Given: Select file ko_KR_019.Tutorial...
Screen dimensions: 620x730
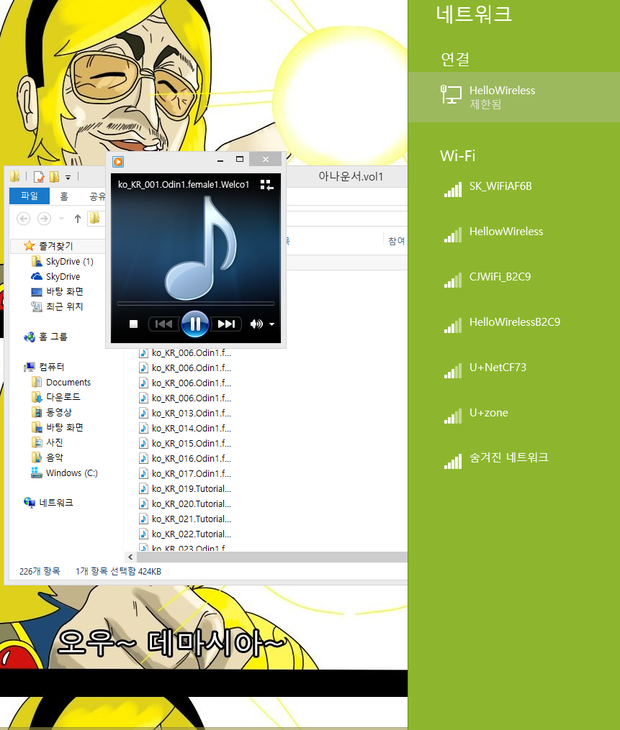Looking at the screenshot, I should pos(191,488).
